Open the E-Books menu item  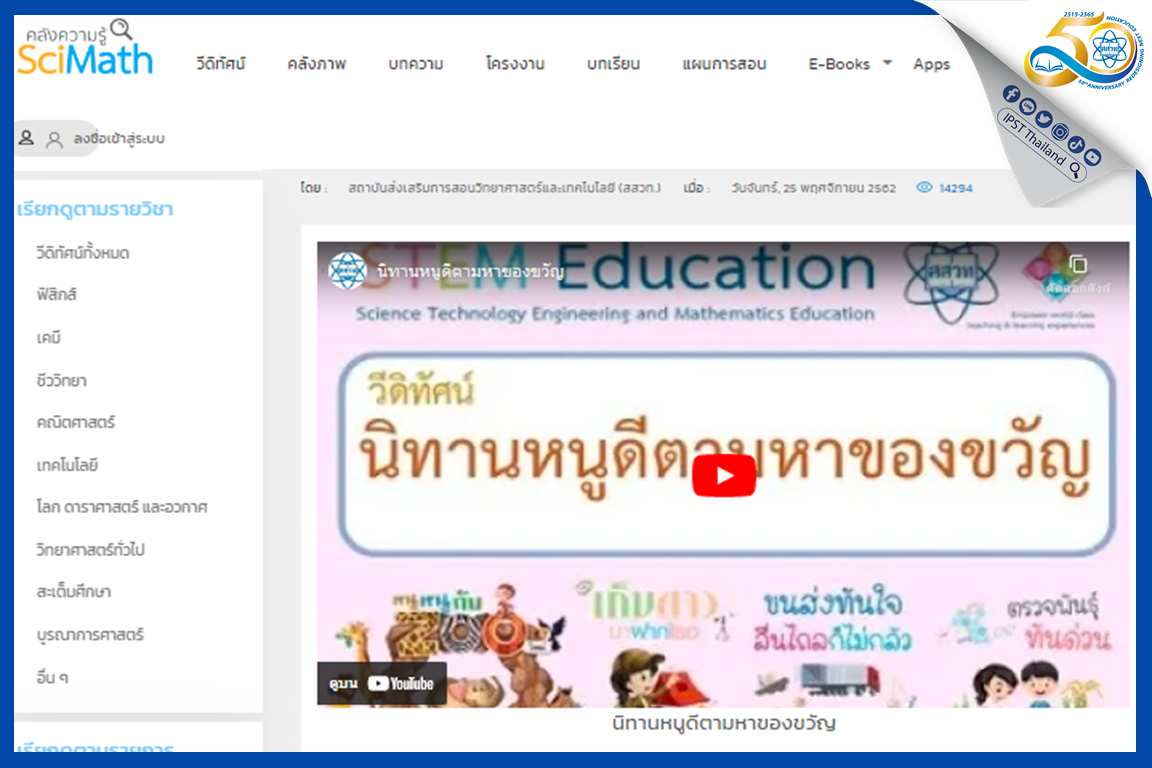click(x=839, y=64)
